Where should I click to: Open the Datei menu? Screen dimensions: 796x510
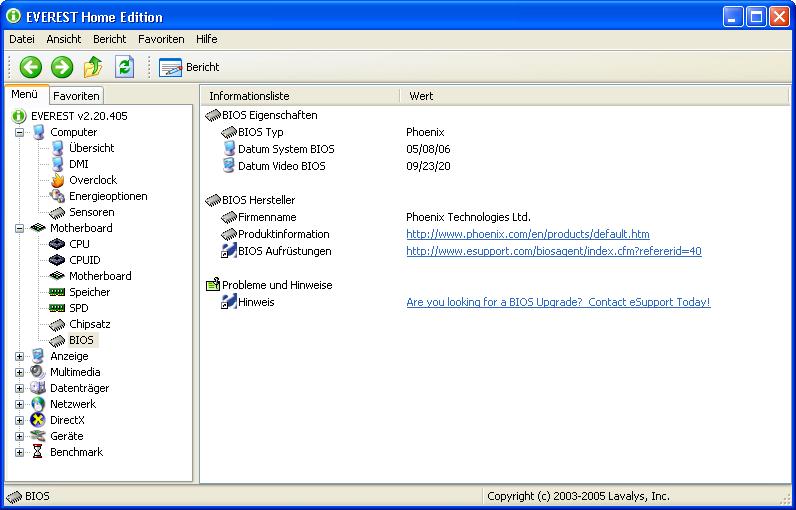point(22,39)
